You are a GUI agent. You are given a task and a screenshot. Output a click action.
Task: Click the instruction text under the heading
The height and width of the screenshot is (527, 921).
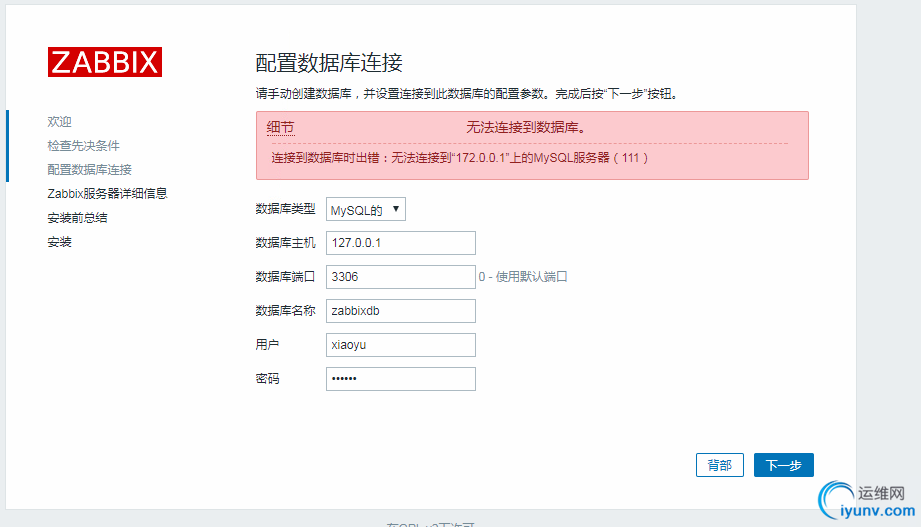(468, 94)
